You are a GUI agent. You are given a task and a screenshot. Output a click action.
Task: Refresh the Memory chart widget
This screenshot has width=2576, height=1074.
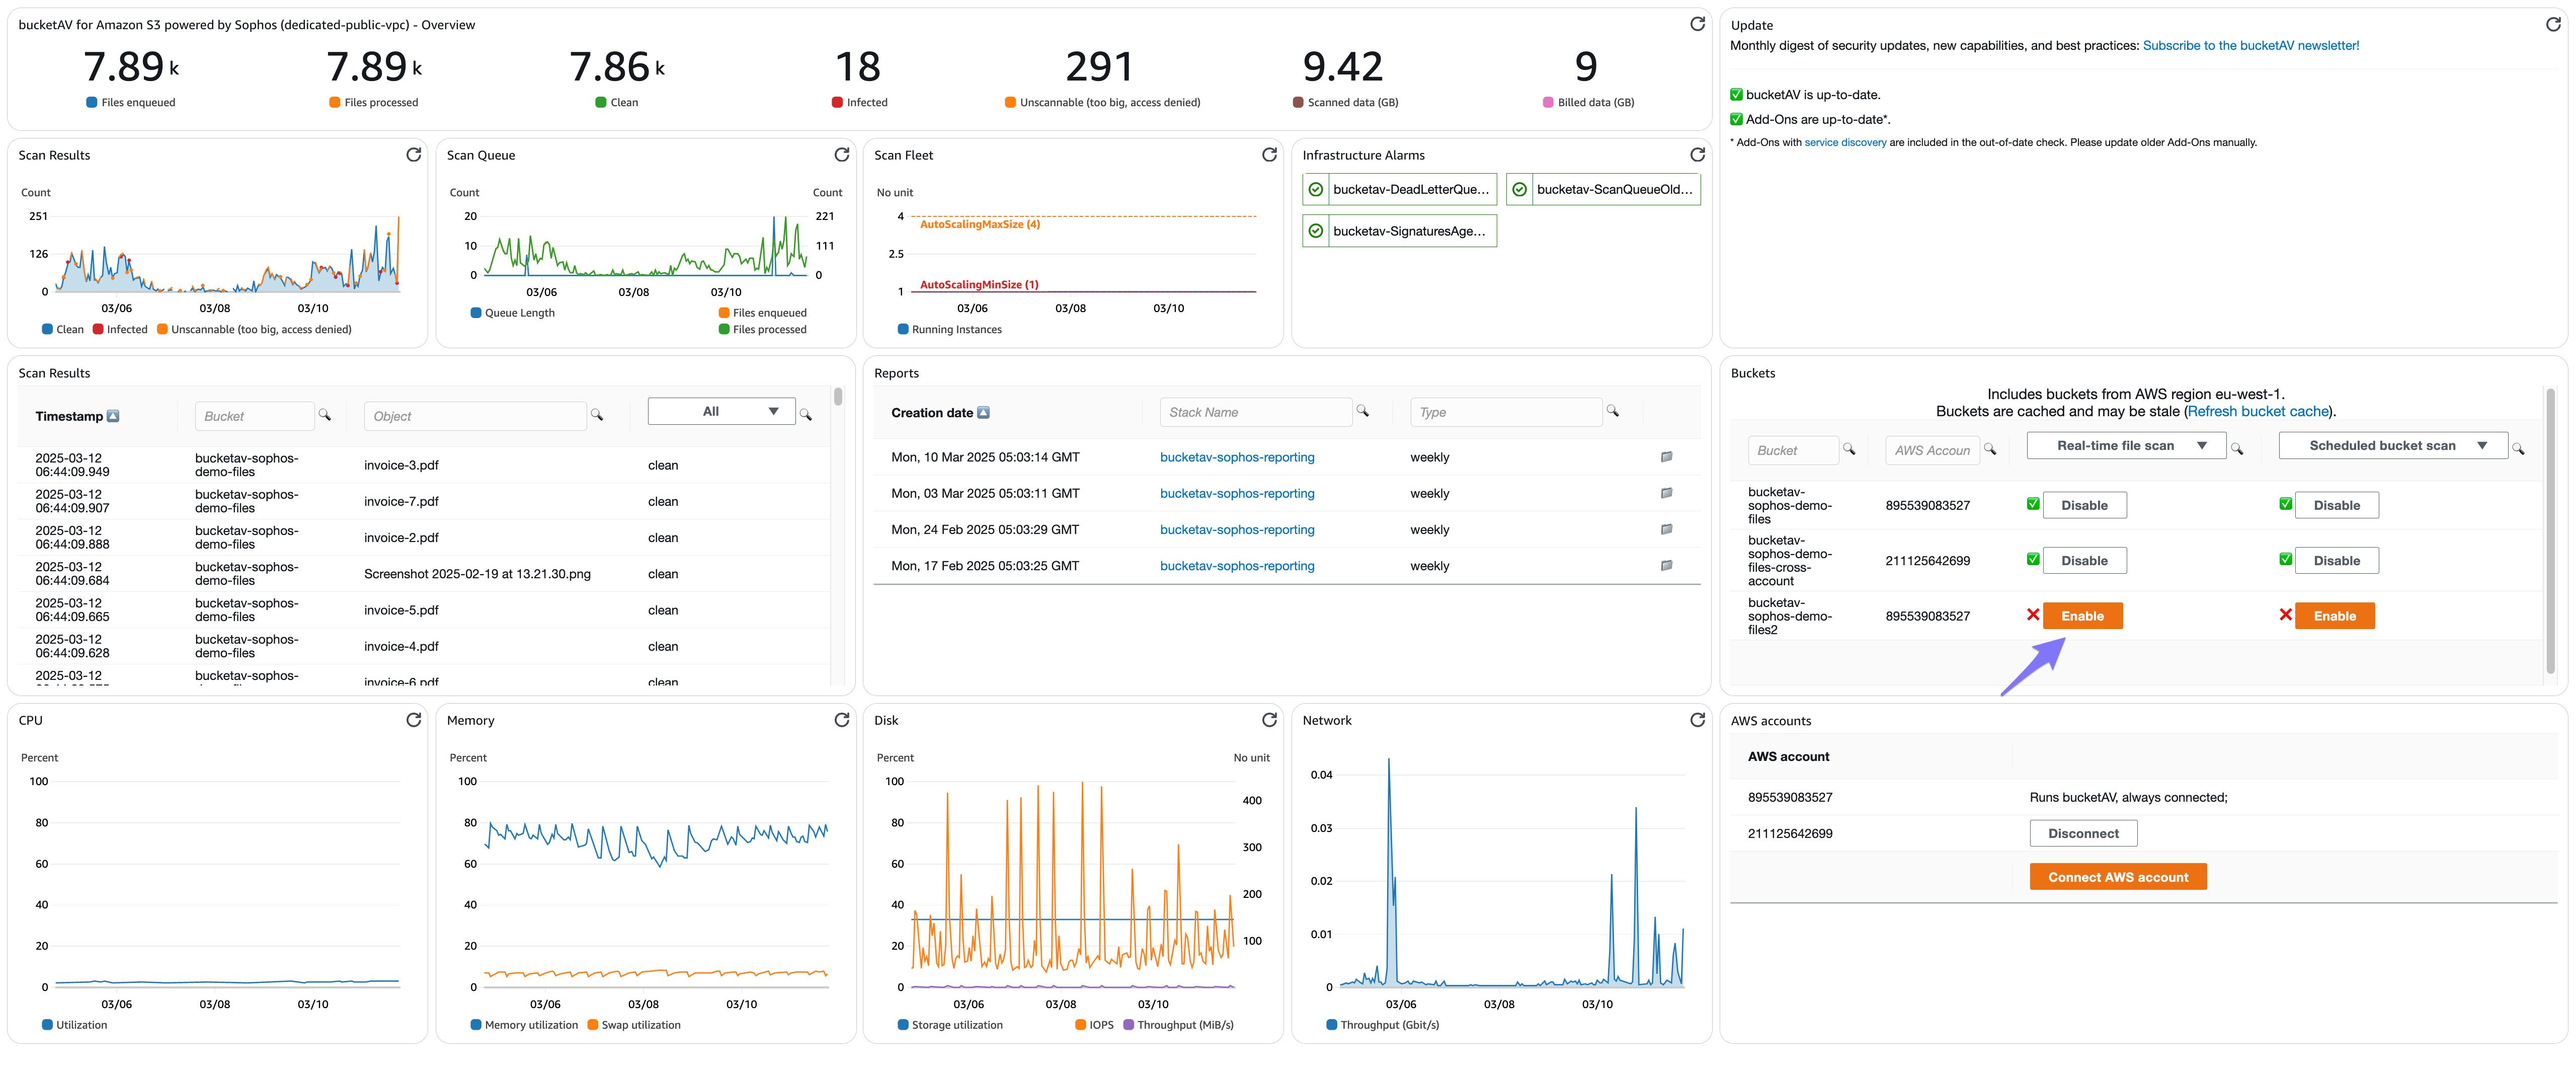[x=841, y=719]
